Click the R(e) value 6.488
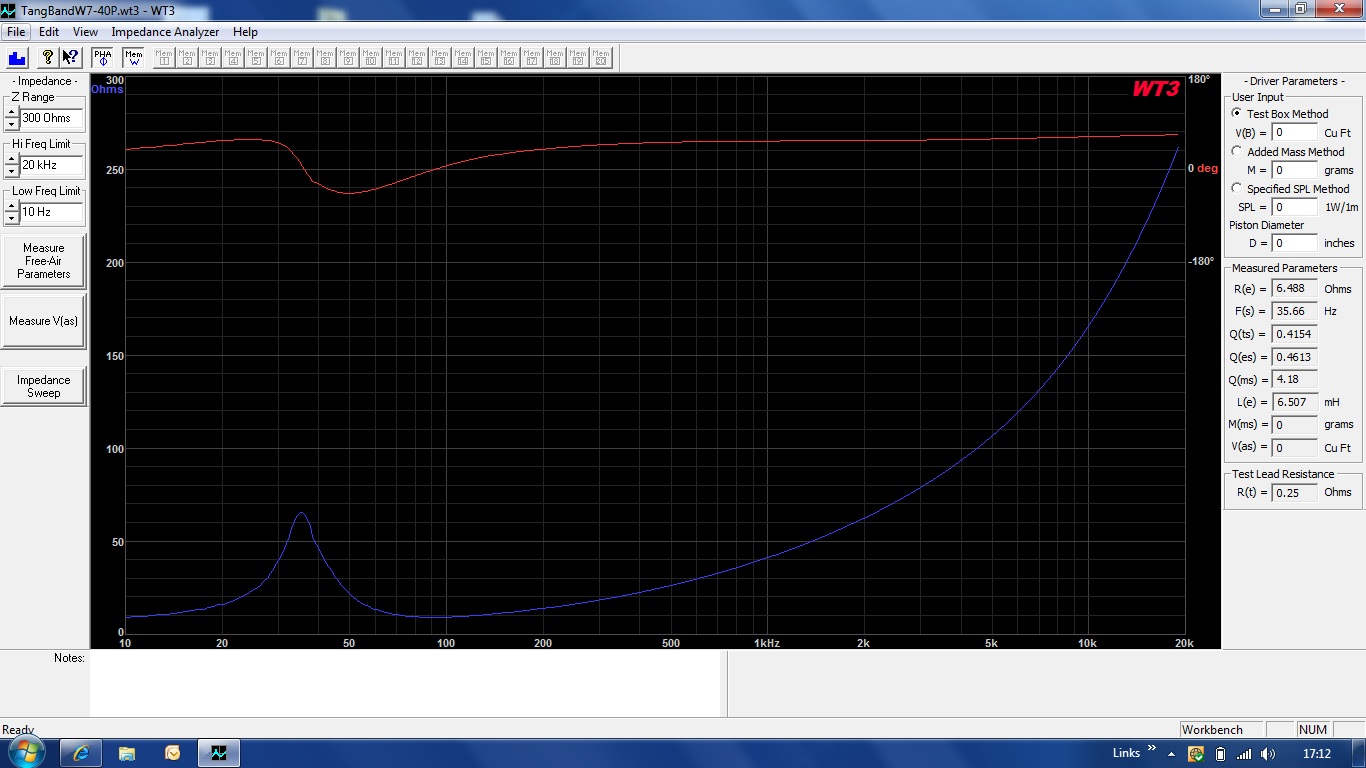This screenshot has height=768, width=1366. [1295, 289]
